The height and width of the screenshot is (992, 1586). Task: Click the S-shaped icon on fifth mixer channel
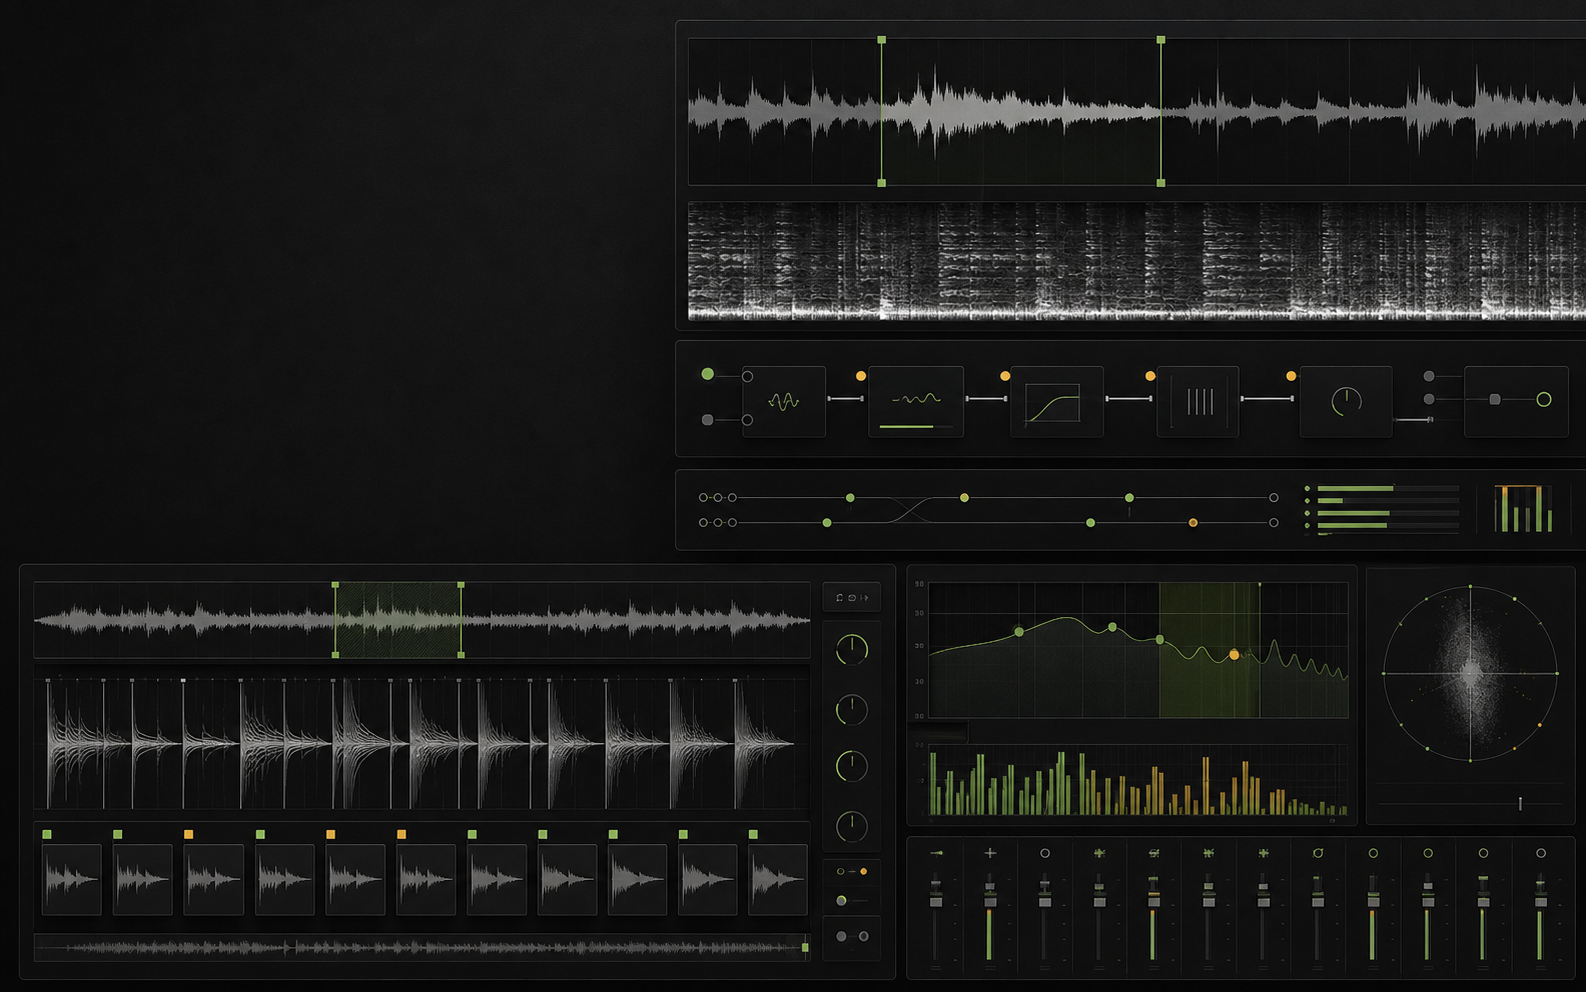click(x=1154, y=853)
